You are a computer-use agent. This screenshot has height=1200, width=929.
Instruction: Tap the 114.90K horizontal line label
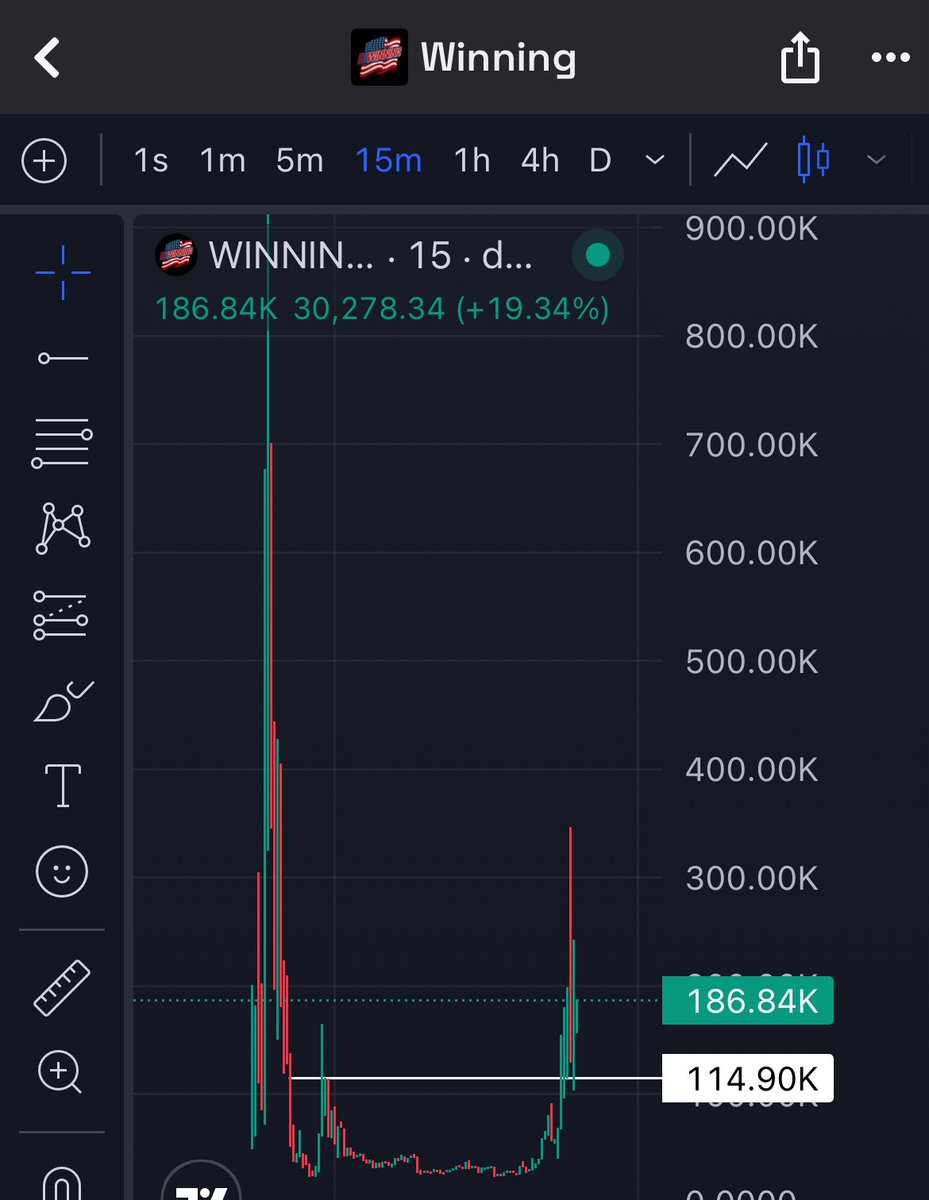click(x=747, y=1078)
